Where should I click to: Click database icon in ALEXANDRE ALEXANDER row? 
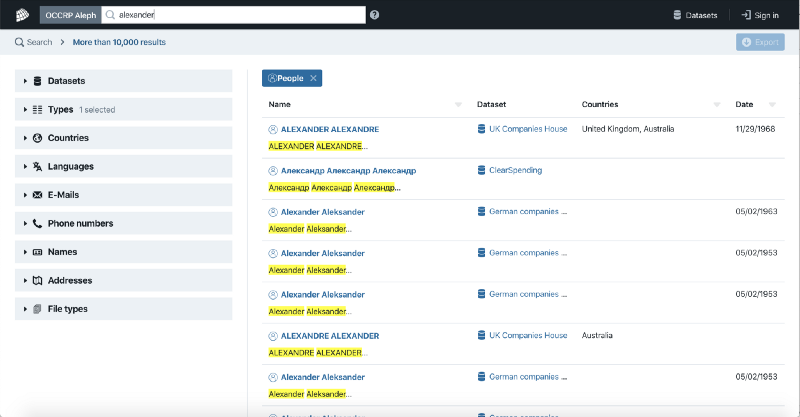(481, 335)
